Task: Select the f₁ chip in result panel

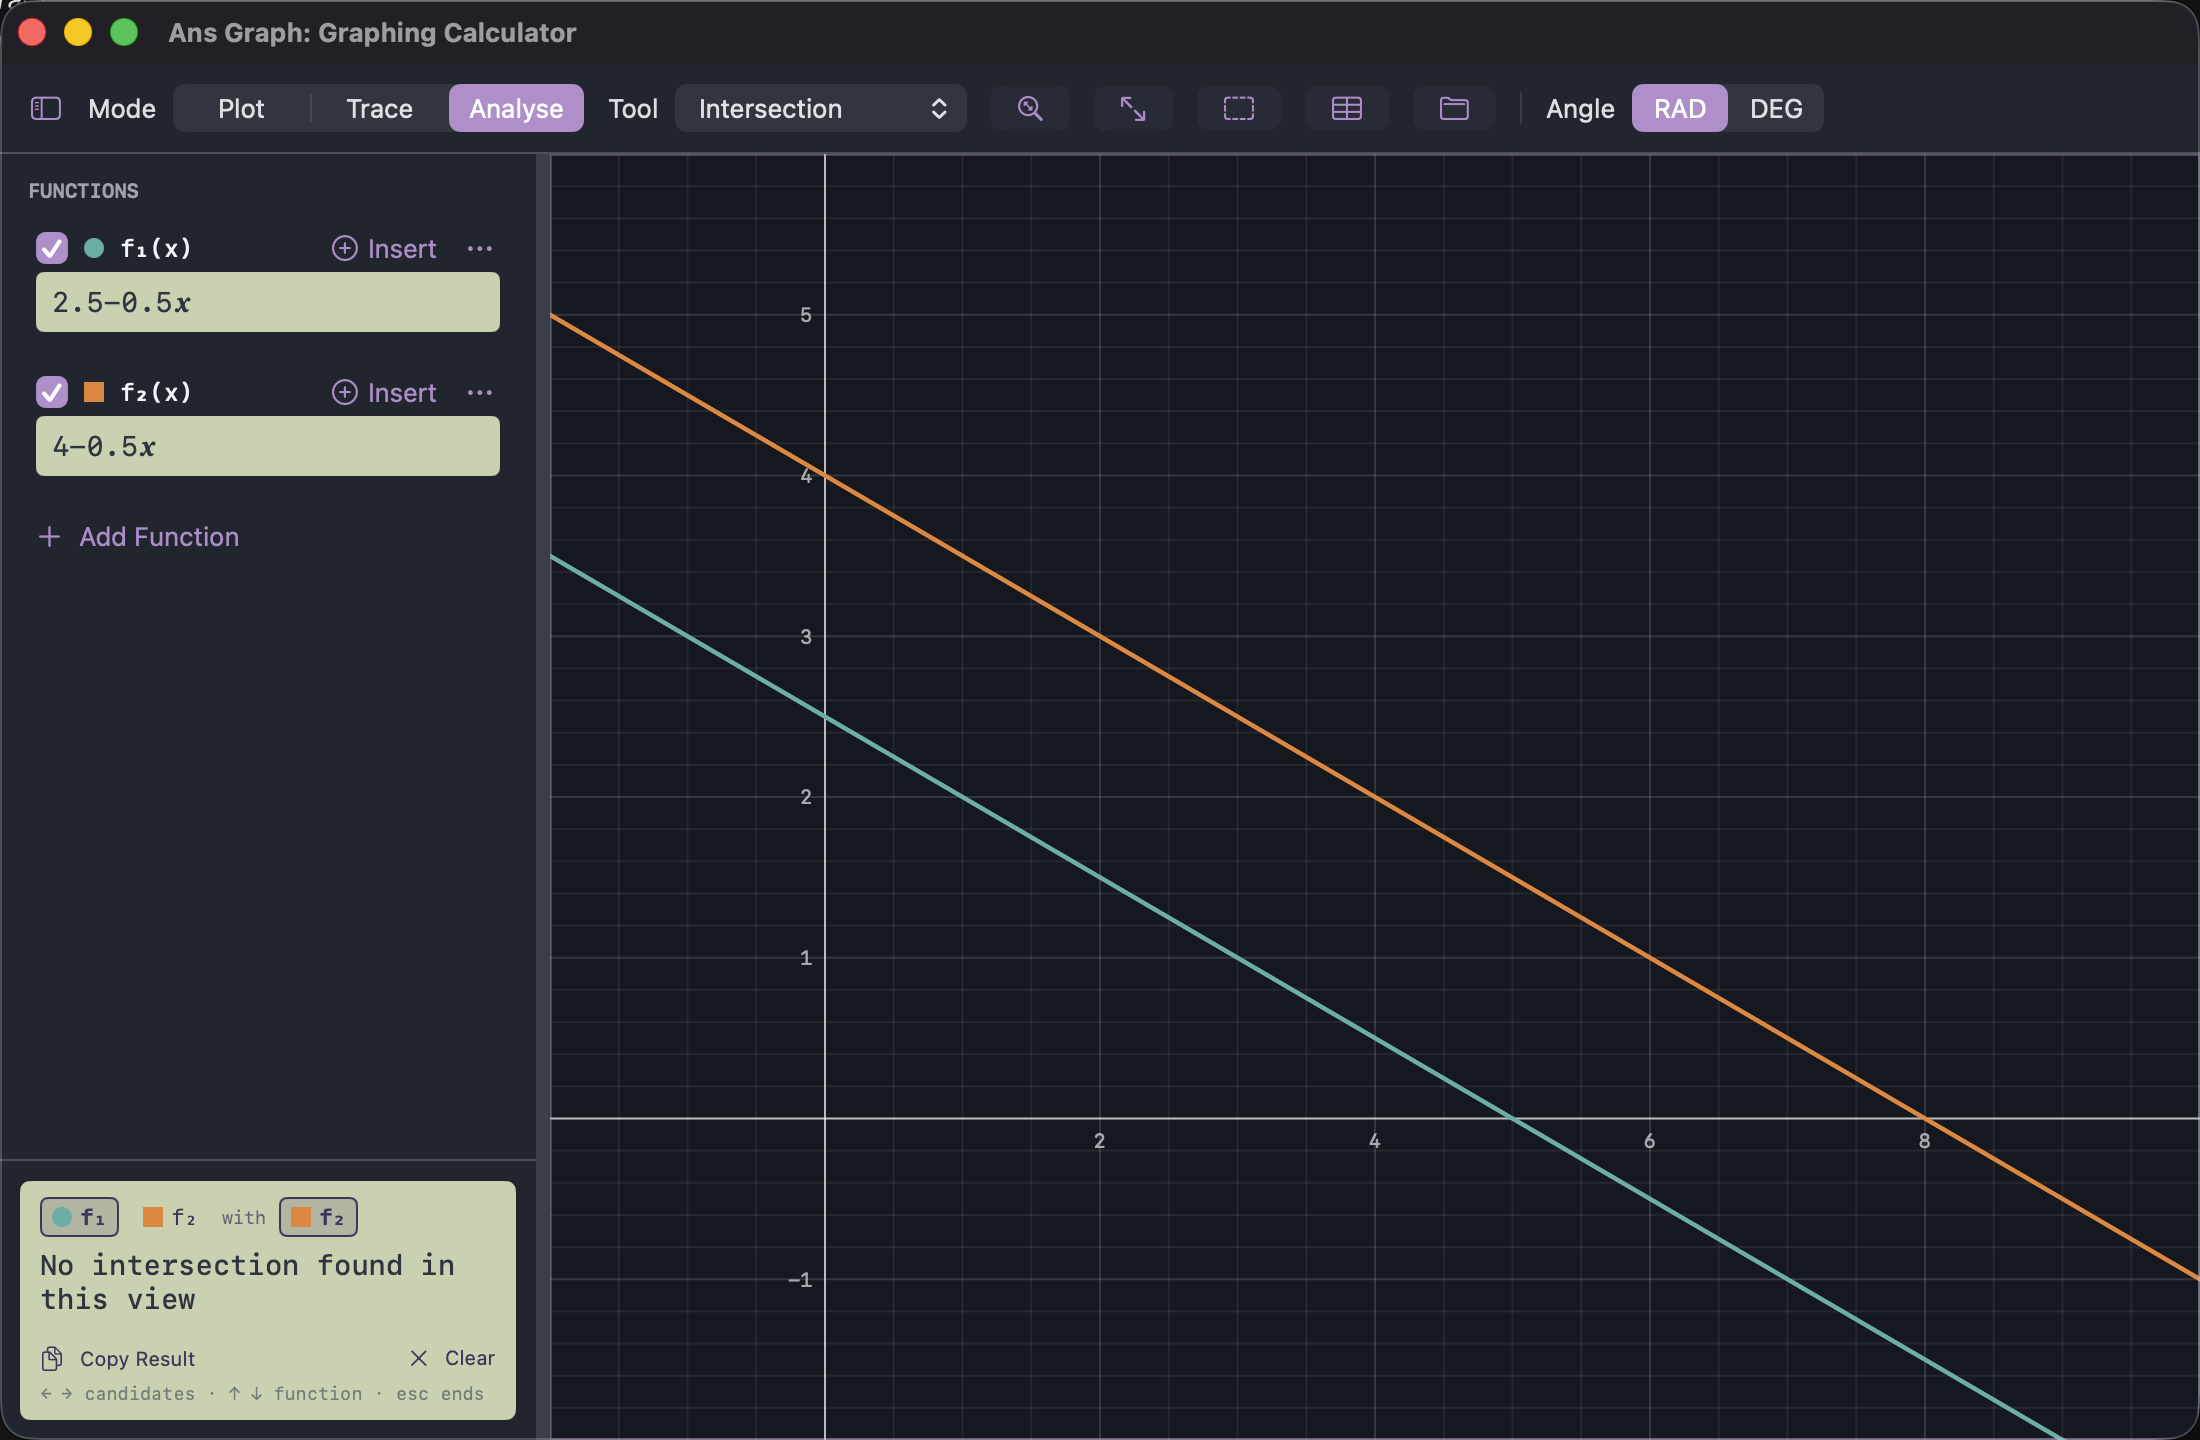Action: point(79,1217)
